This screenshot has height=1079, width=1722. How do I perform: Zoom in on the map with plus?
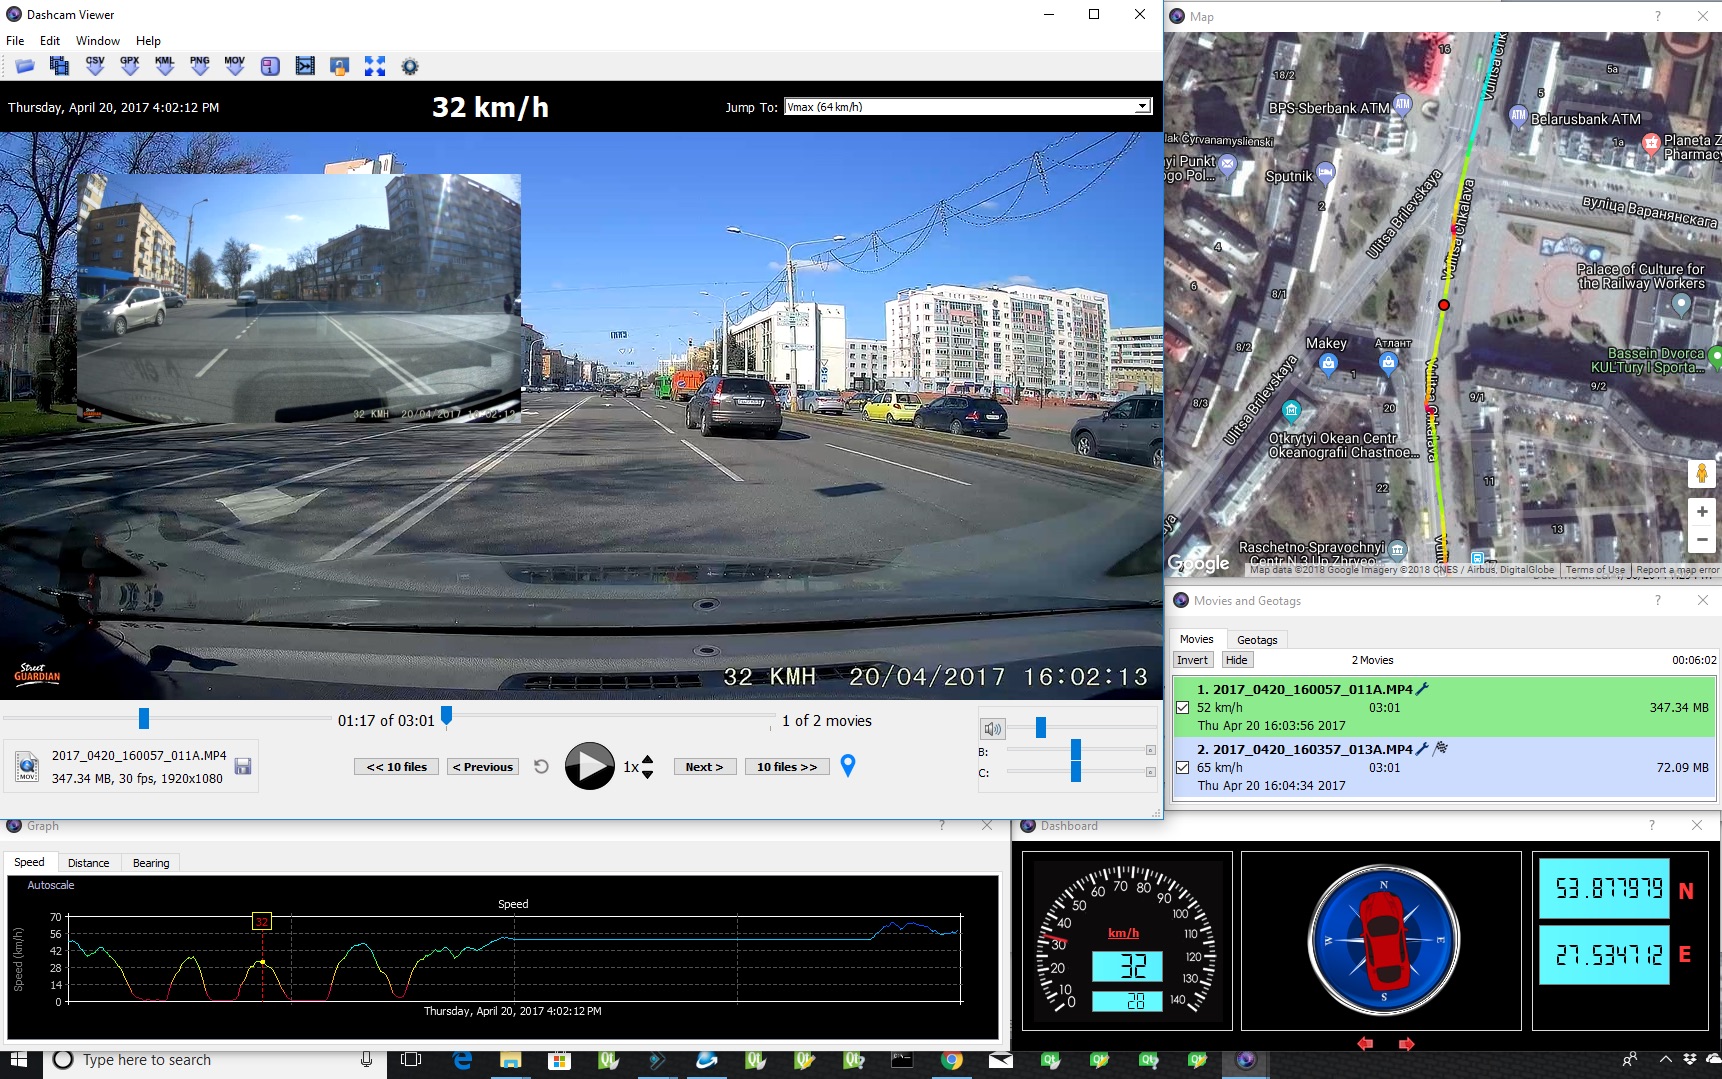1702,512
